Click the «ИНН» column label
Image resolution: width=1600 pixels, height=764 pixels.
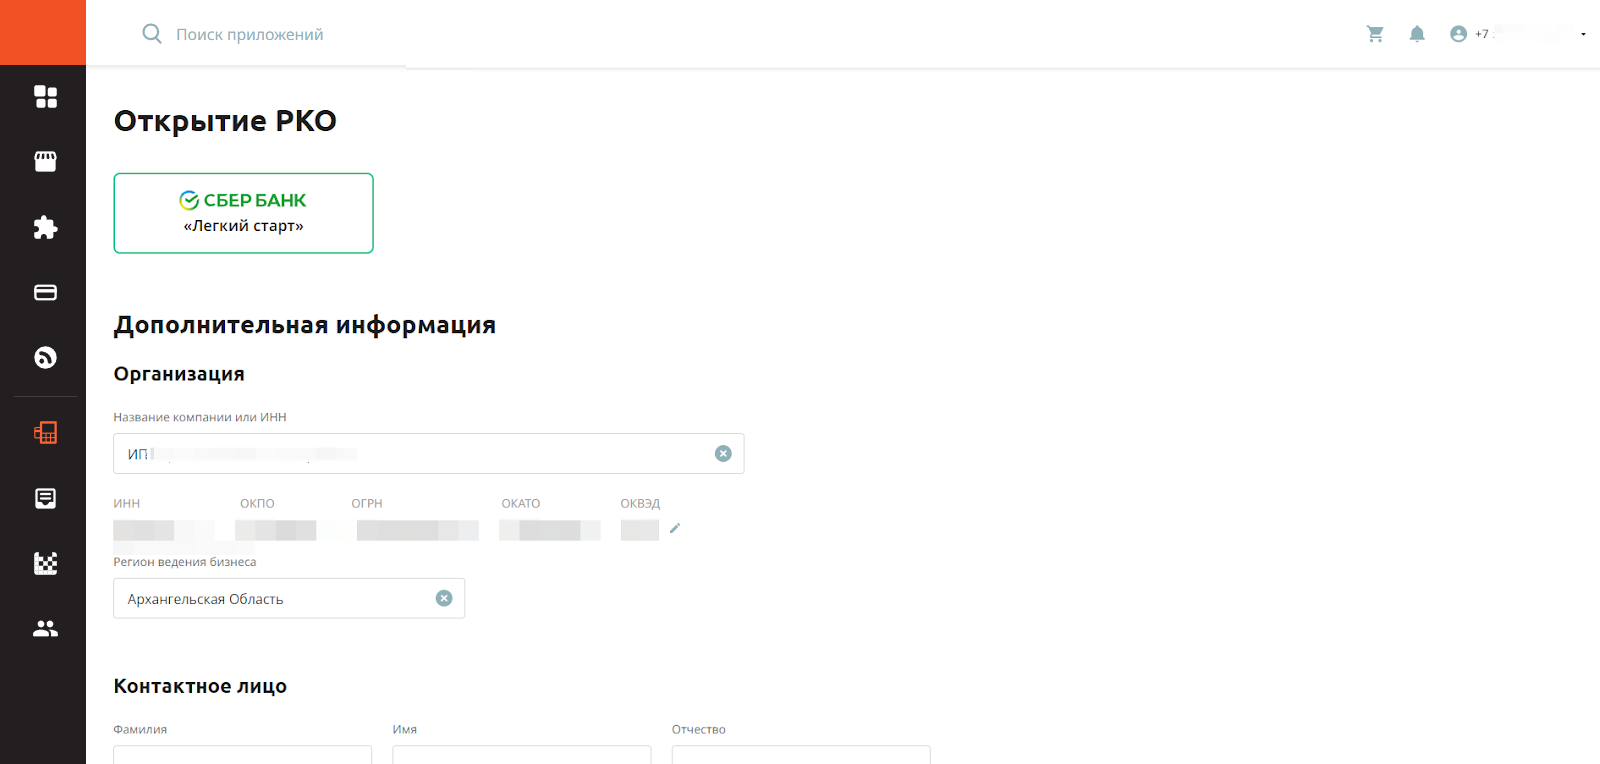pyautogui.click(x=127, y=504)
